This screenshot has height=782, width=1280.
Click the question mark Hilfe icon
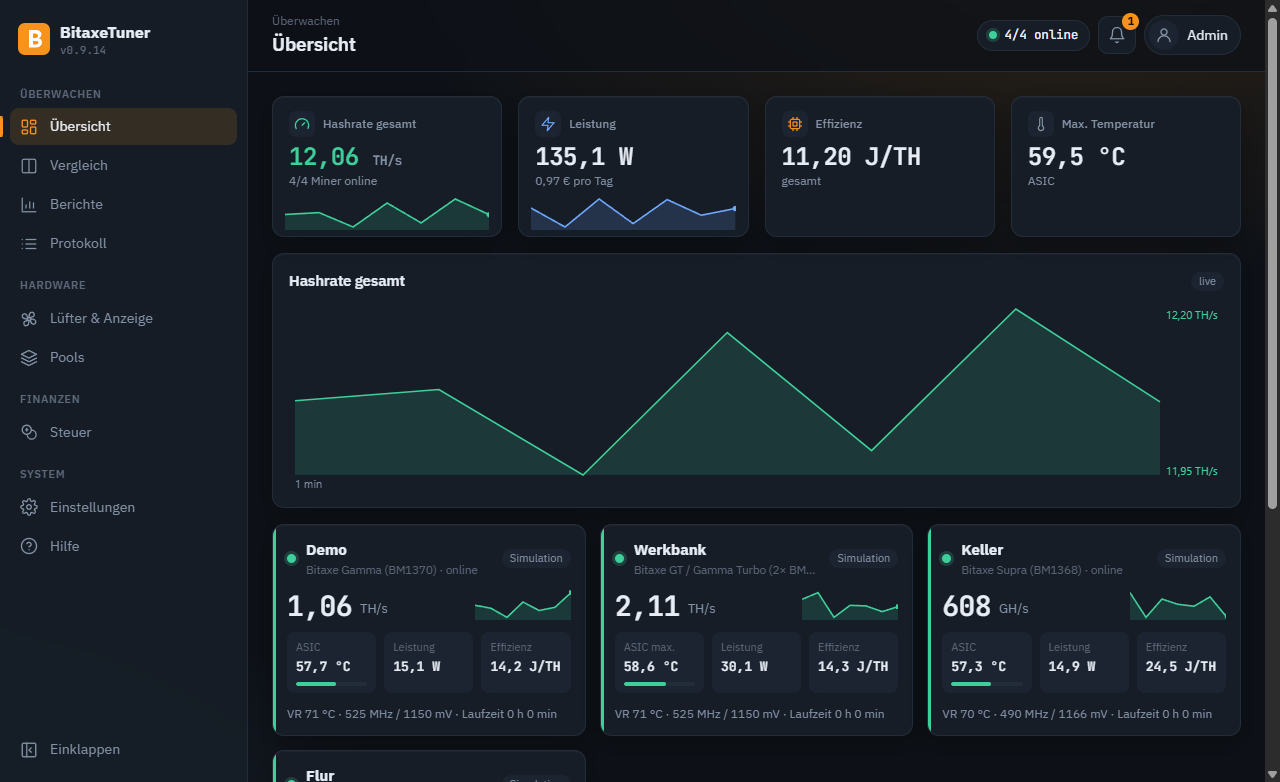tap(29, 546)
